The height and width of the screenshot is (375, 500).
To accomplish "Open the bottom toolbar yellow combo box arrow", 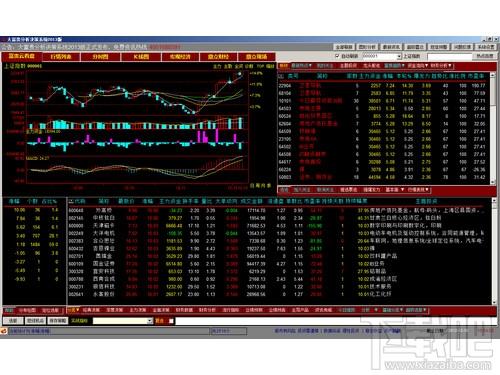I will [x=150, y=321].
